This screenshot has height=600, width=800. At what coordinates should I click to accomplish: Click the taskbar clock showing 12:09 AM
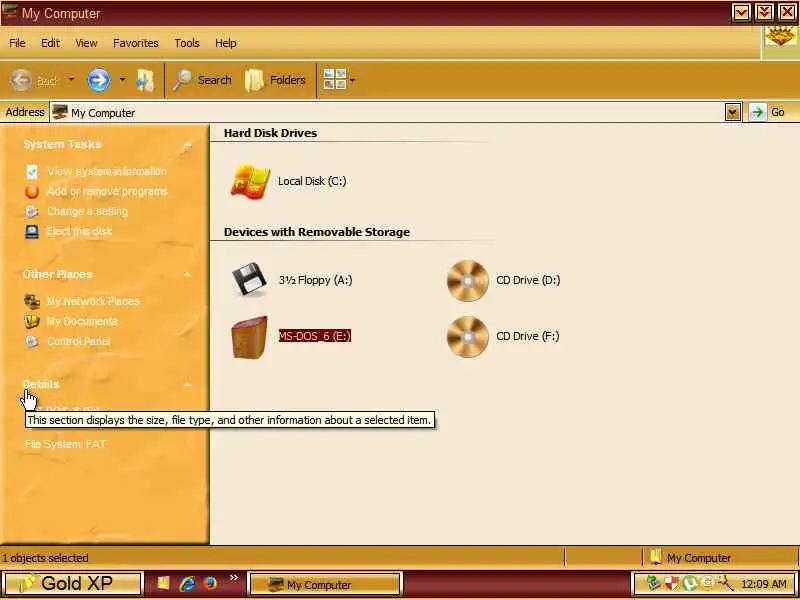[x=764, y=584]
